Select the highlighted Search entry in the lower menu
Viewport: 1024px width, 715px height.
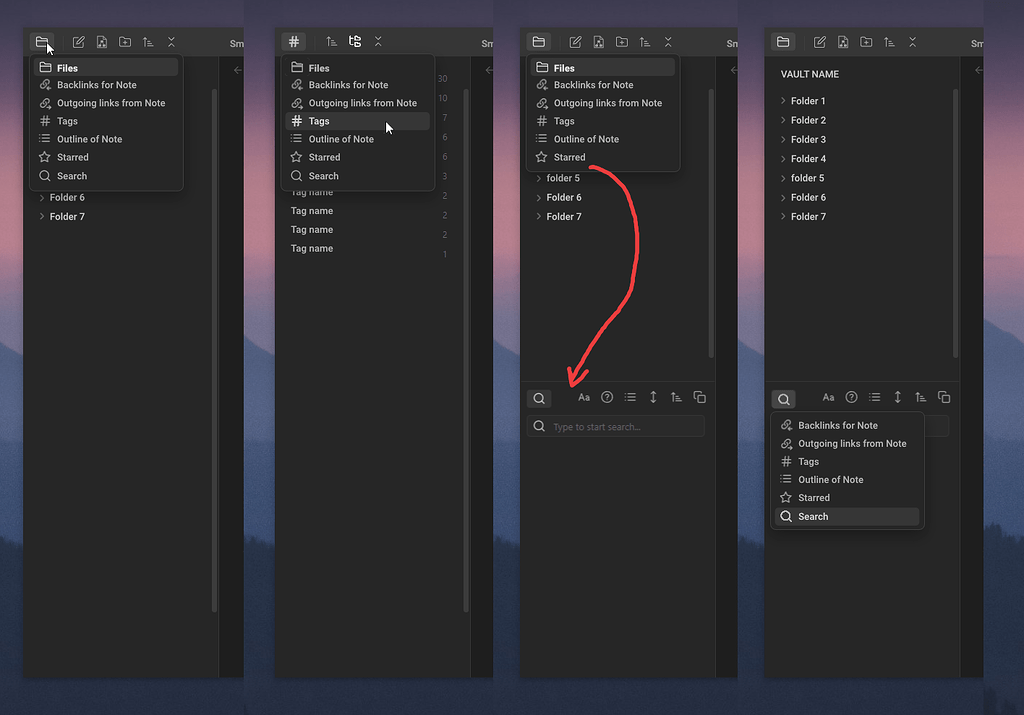[812, 516]
